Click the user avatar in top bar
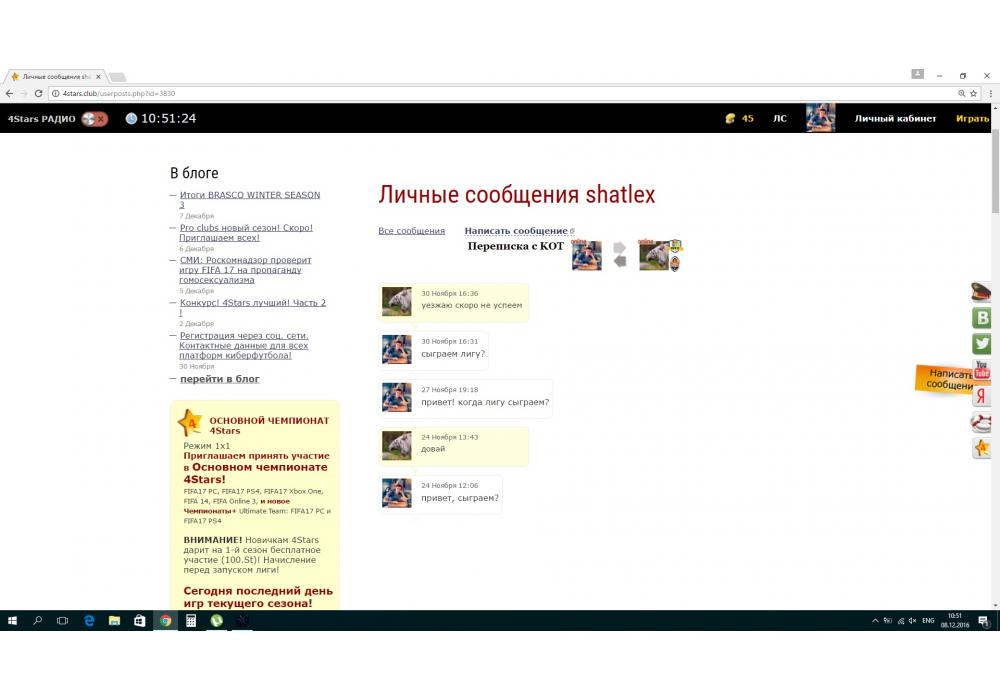This screenshot has width=1000, height=700. (820, 118)
